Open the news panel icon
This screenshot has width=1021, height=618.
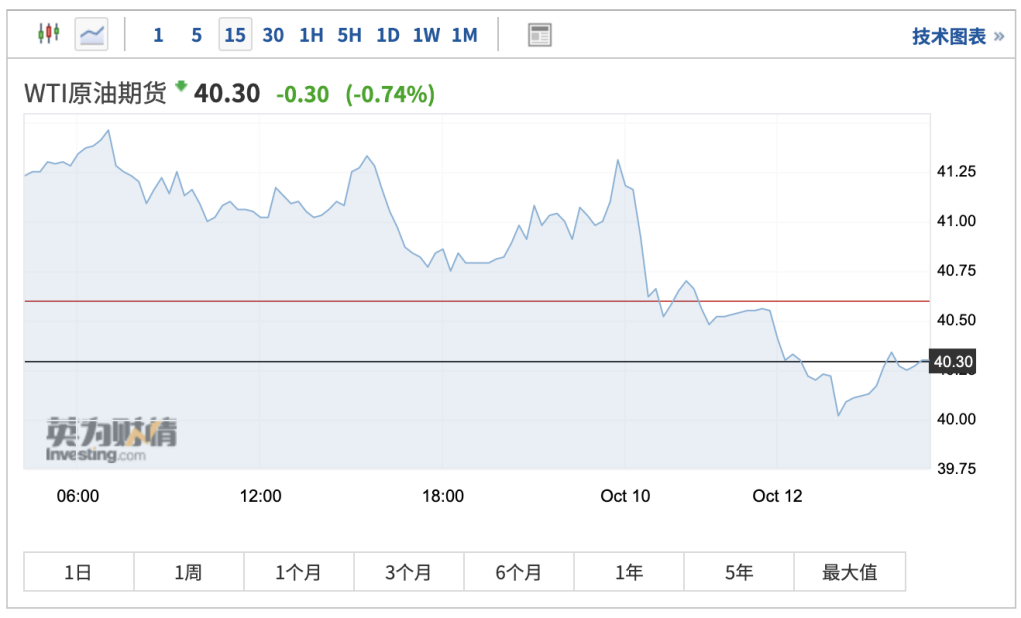[x=540, y=35]
